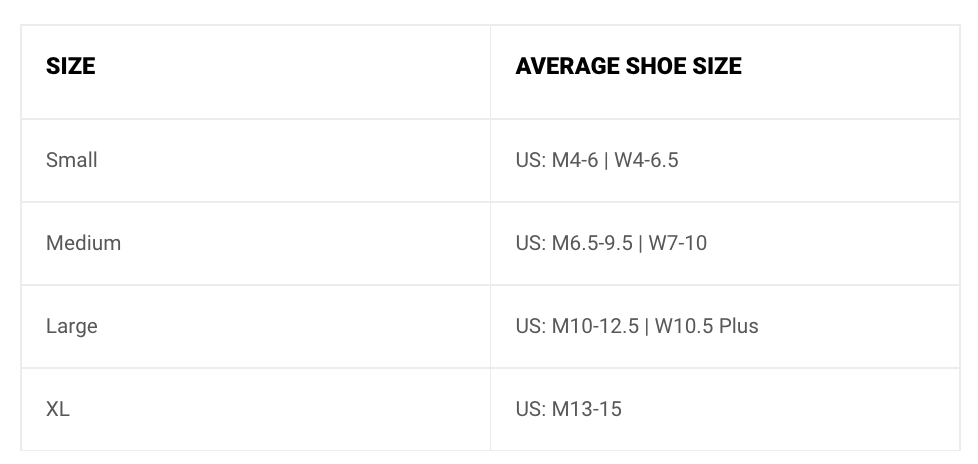Click the US: prefix in Large row
Image resolution: width=978 pixels, height=464 pixels.
(x=531, y=326)
